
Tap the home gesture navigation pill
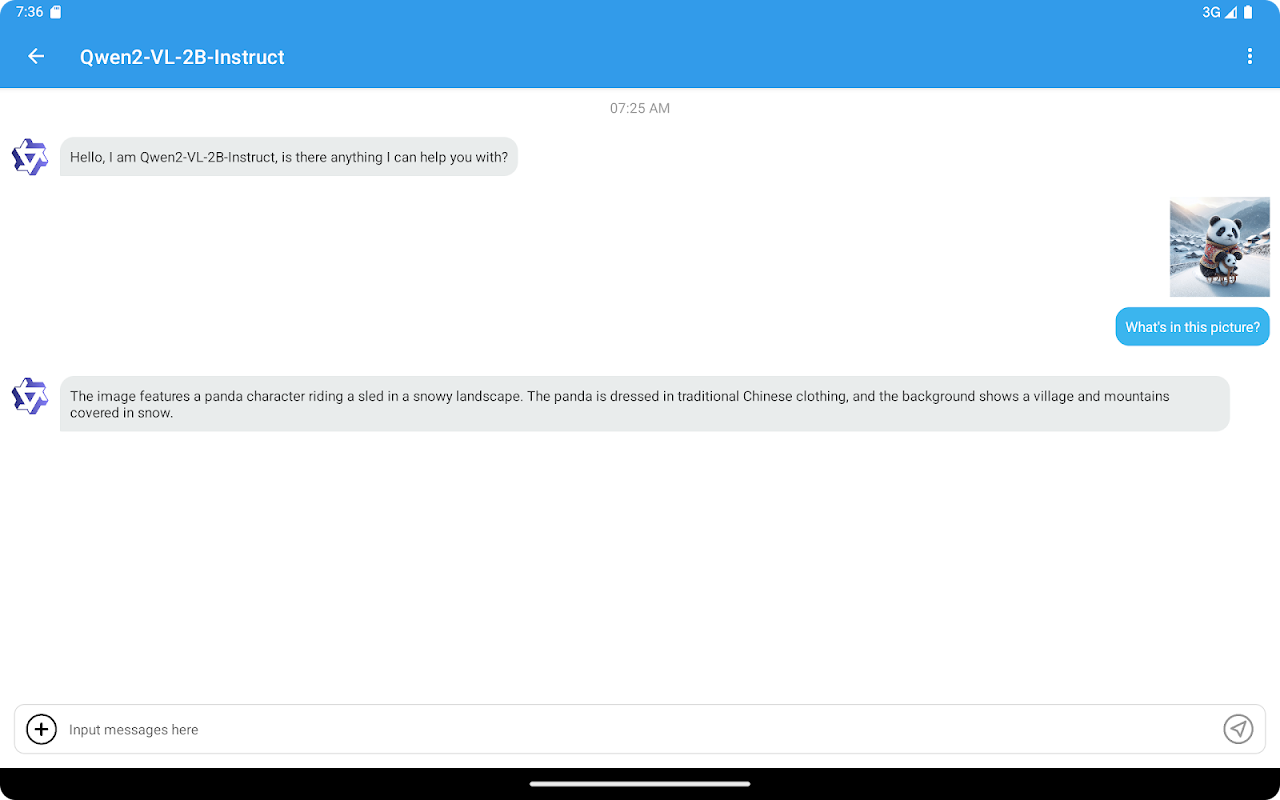(x=640, y=784)
